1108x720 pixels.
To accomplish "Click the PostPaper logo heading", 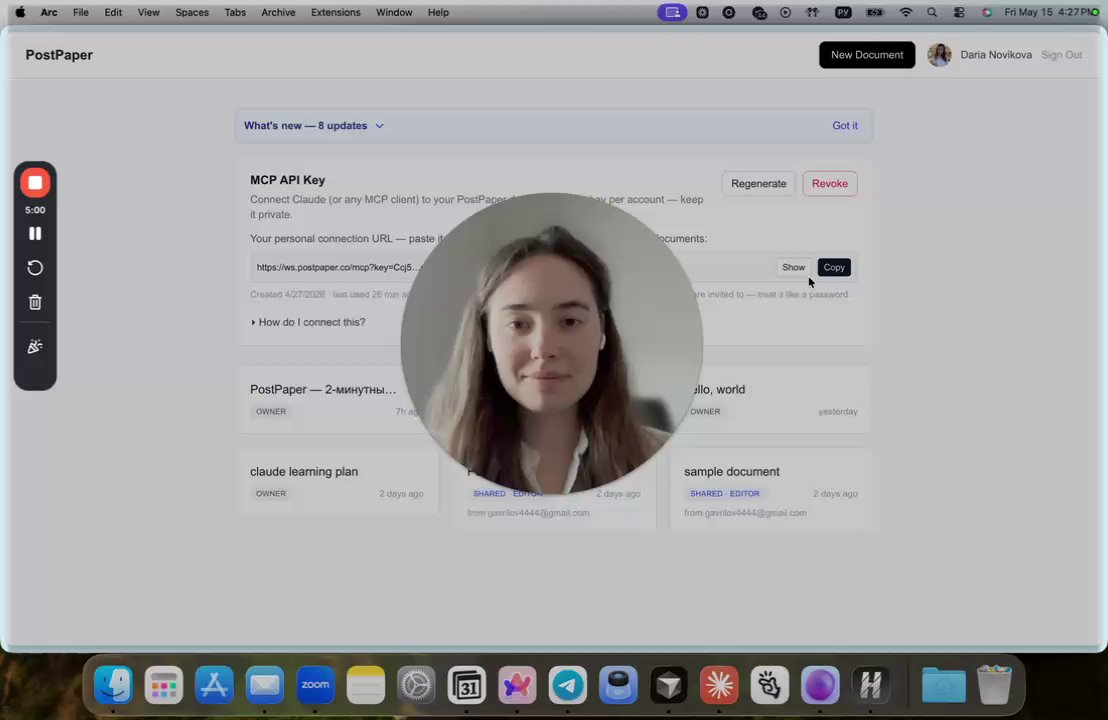I will 59,54.
